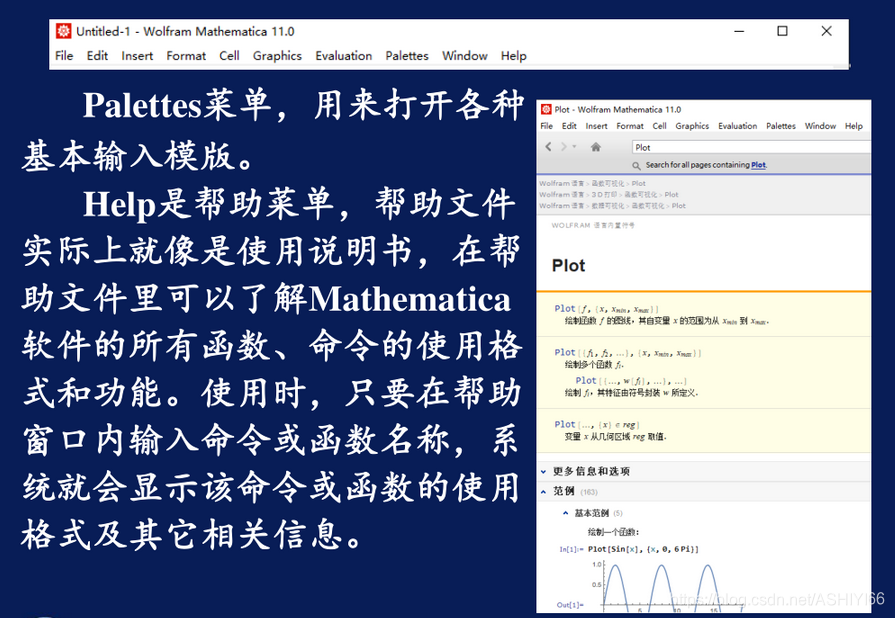The image size is (895, 618).
Task: Click Mathematica icon in Plot help window
Action: tap(546, 109)
